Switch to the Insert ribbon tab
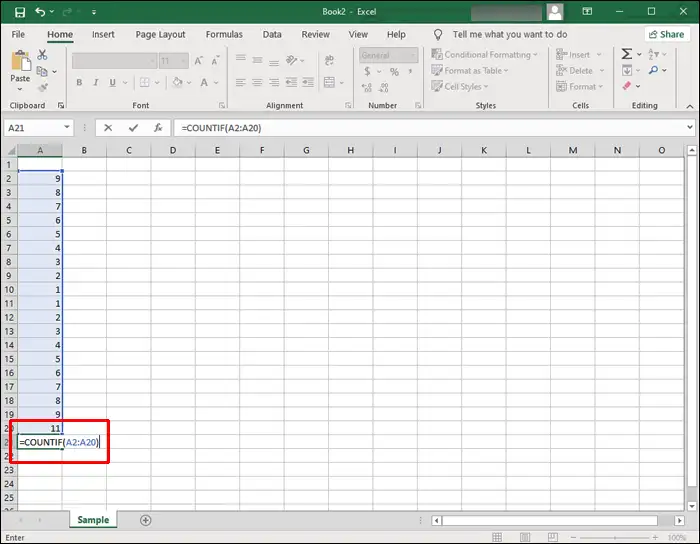Screen dimensions: 700x544 coord(103,34)
